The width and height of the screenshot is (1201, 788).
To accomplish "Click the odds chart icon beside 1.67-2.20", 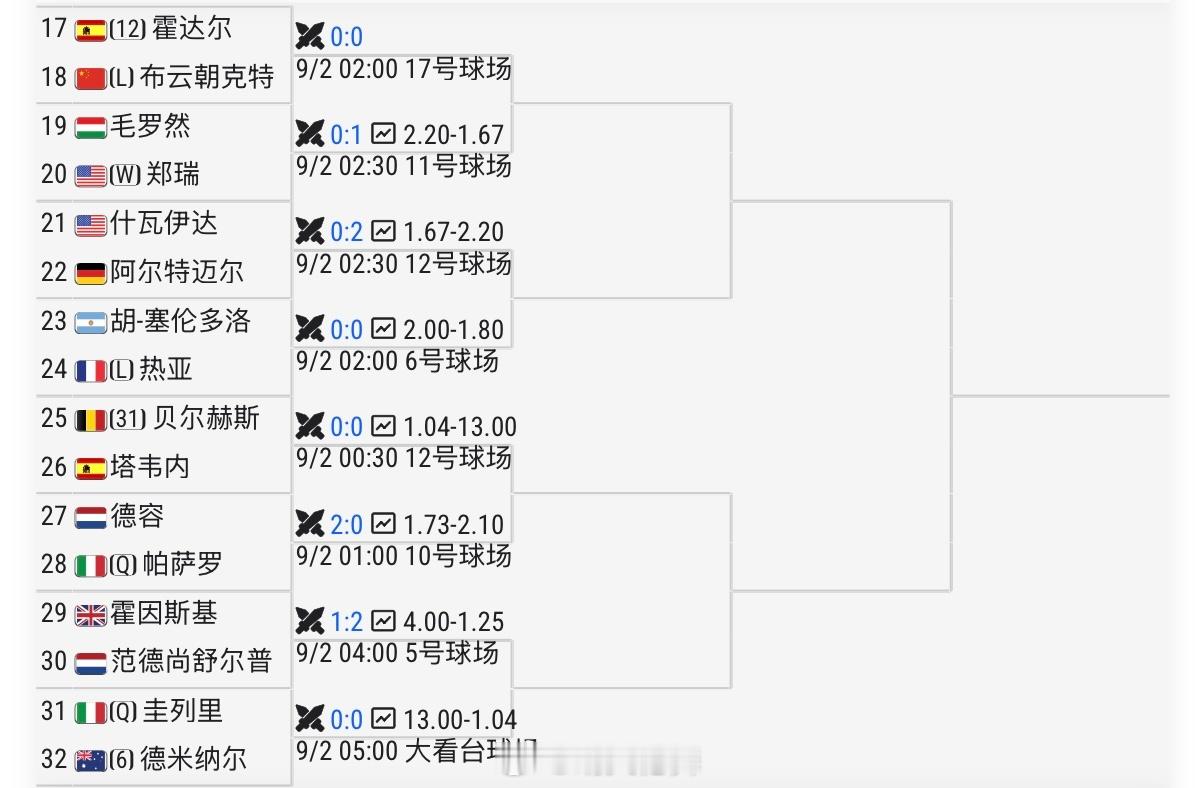I will tap(383, 231).
